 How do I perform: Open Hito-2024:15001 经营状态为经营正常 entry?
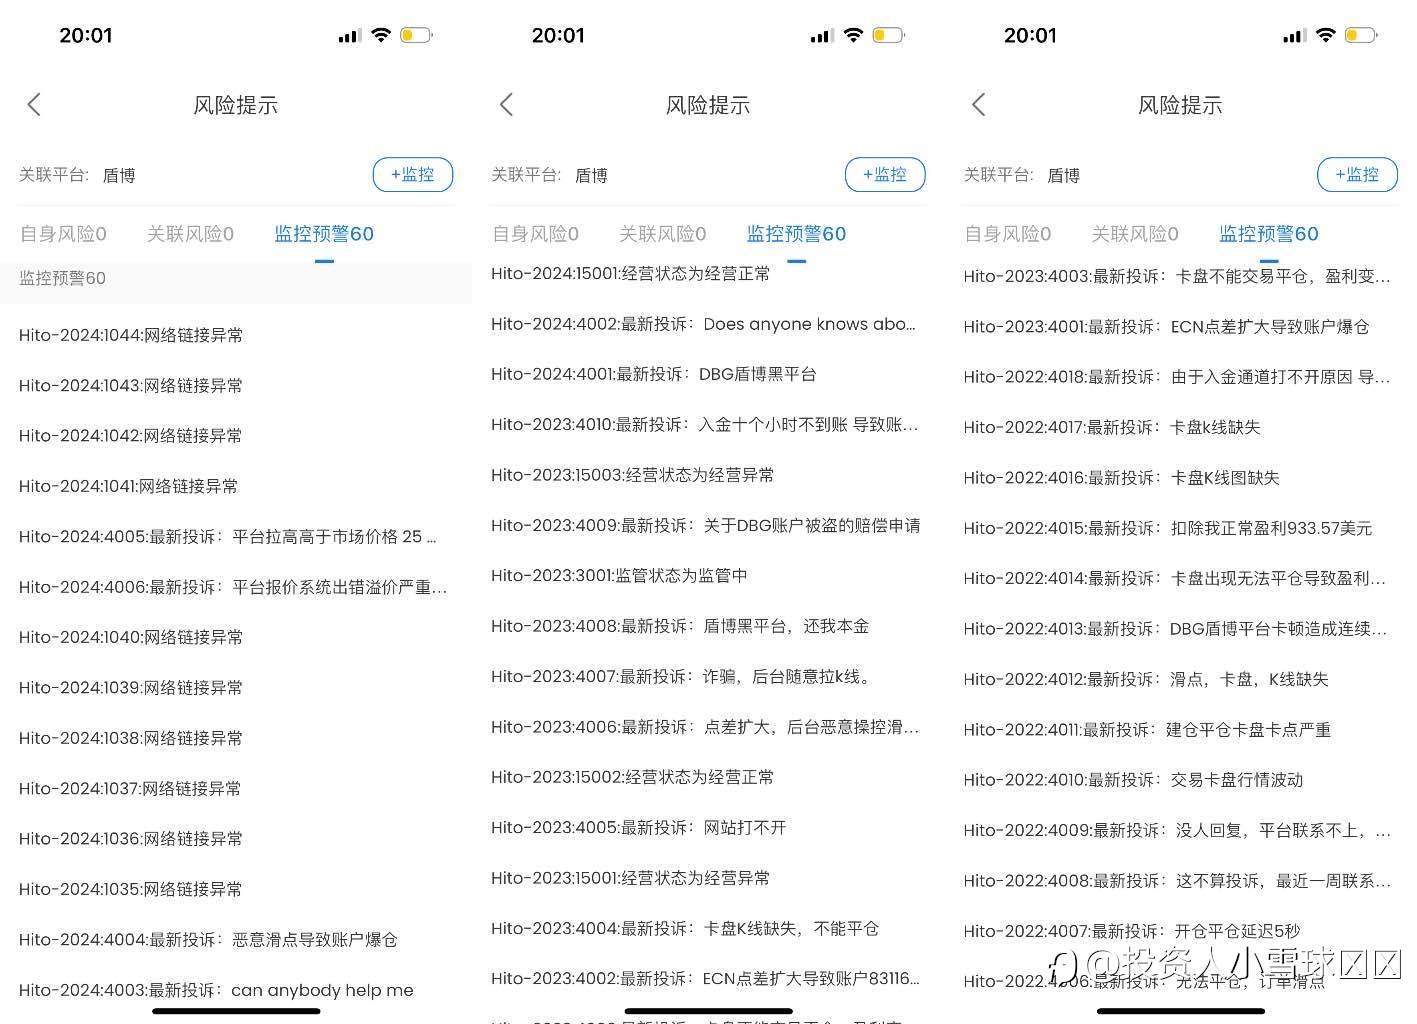coord(631,273)
